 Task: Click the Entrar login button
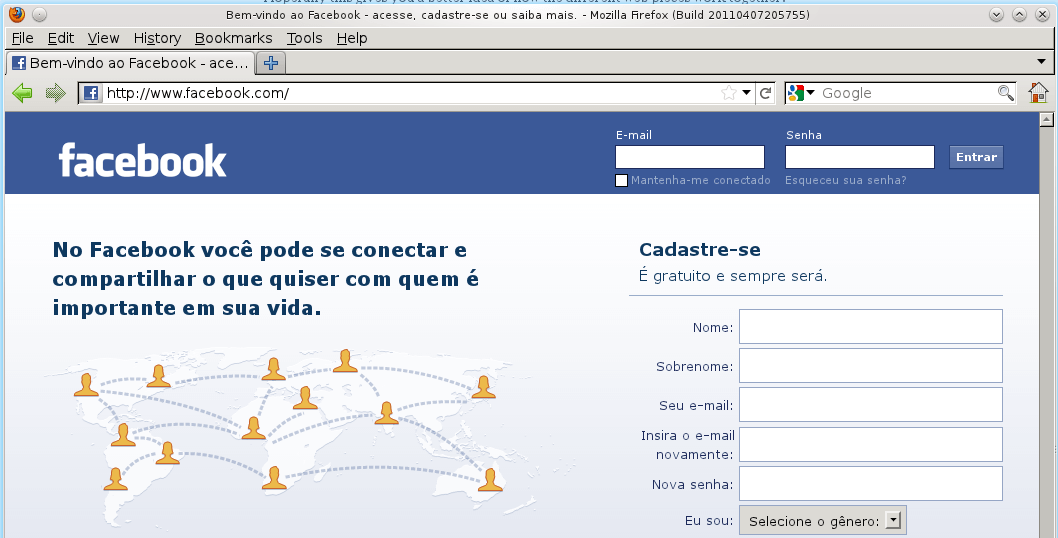pos(976,157)
